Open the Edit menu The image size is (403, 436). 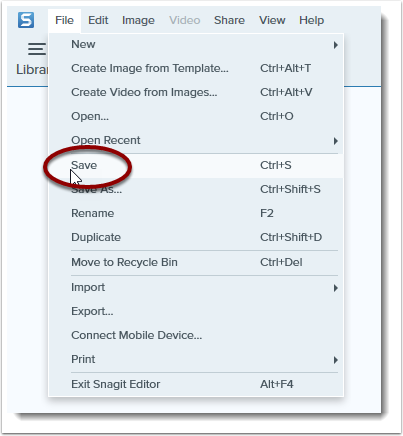(x=98, y=20)
